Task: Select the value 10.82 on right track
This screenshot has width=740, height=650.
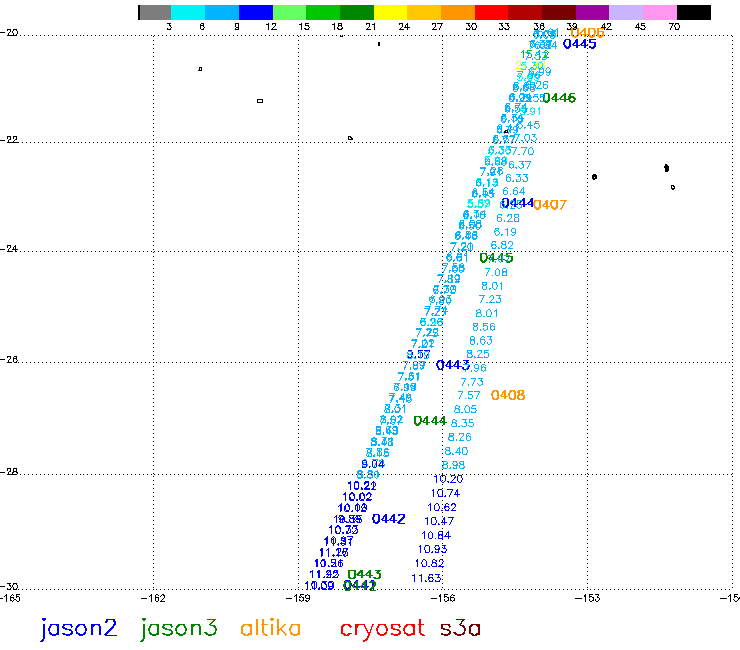Action: point(429,564)
